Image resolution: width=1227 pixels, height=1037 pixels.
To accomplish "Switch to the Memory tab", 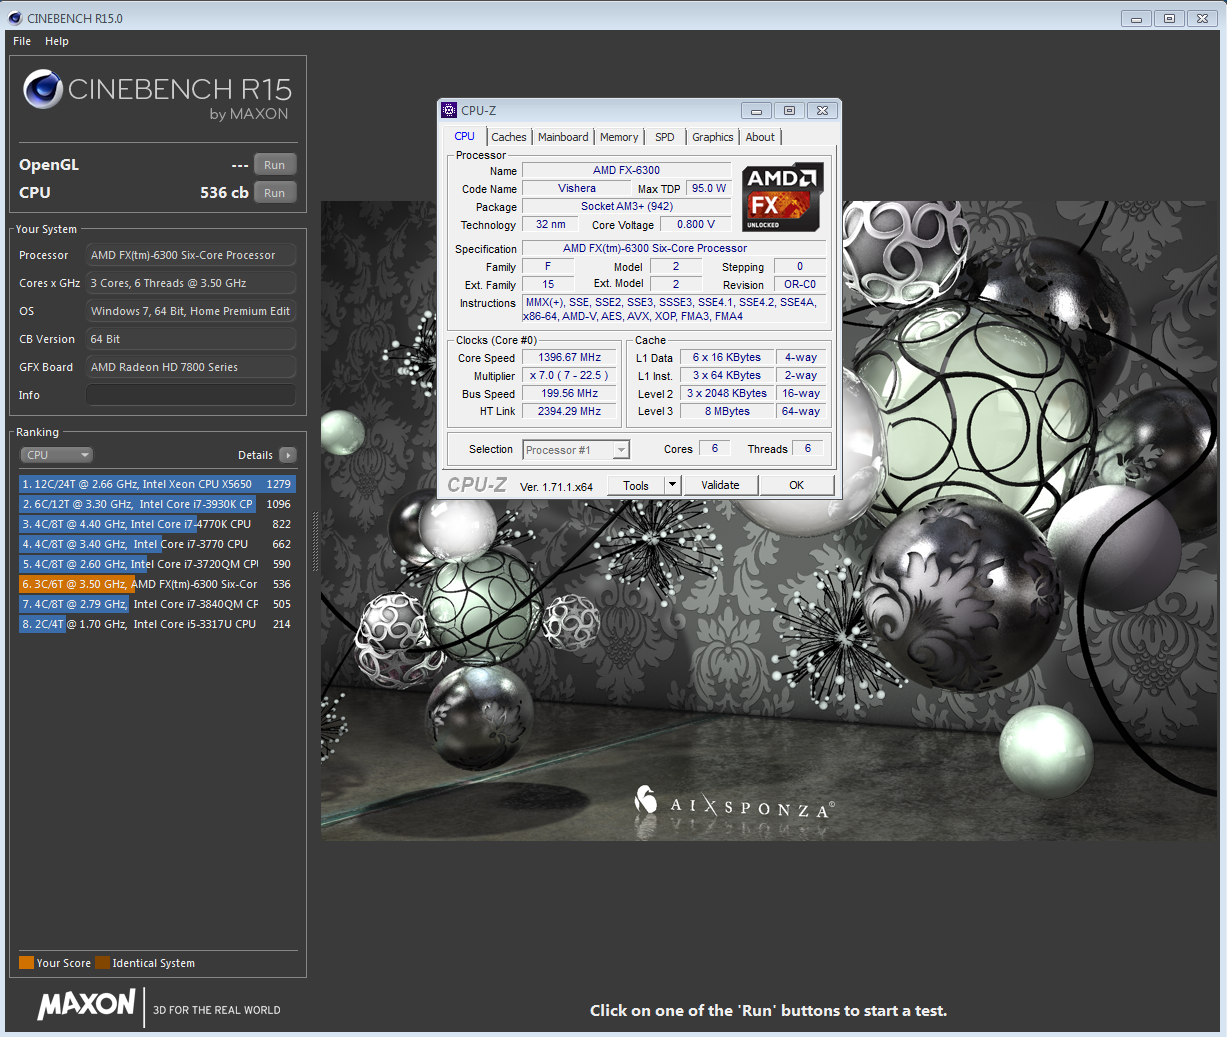I will coord(619,137).
